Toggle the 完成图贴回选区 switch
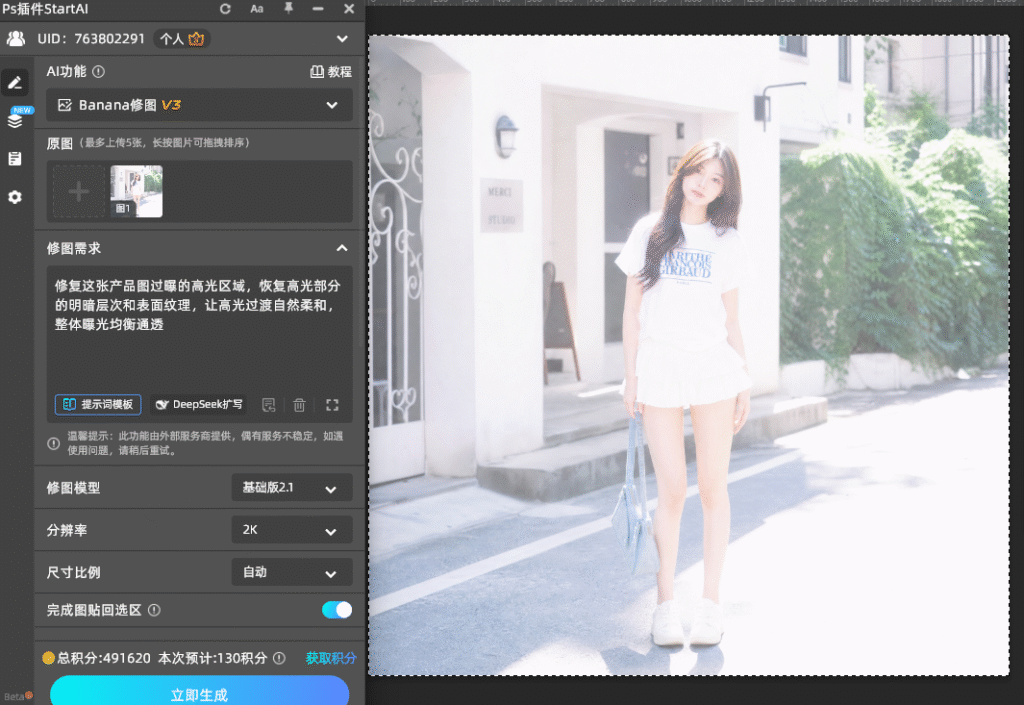The height and width of the screenshot is (705, 1024). click(337, 610)
